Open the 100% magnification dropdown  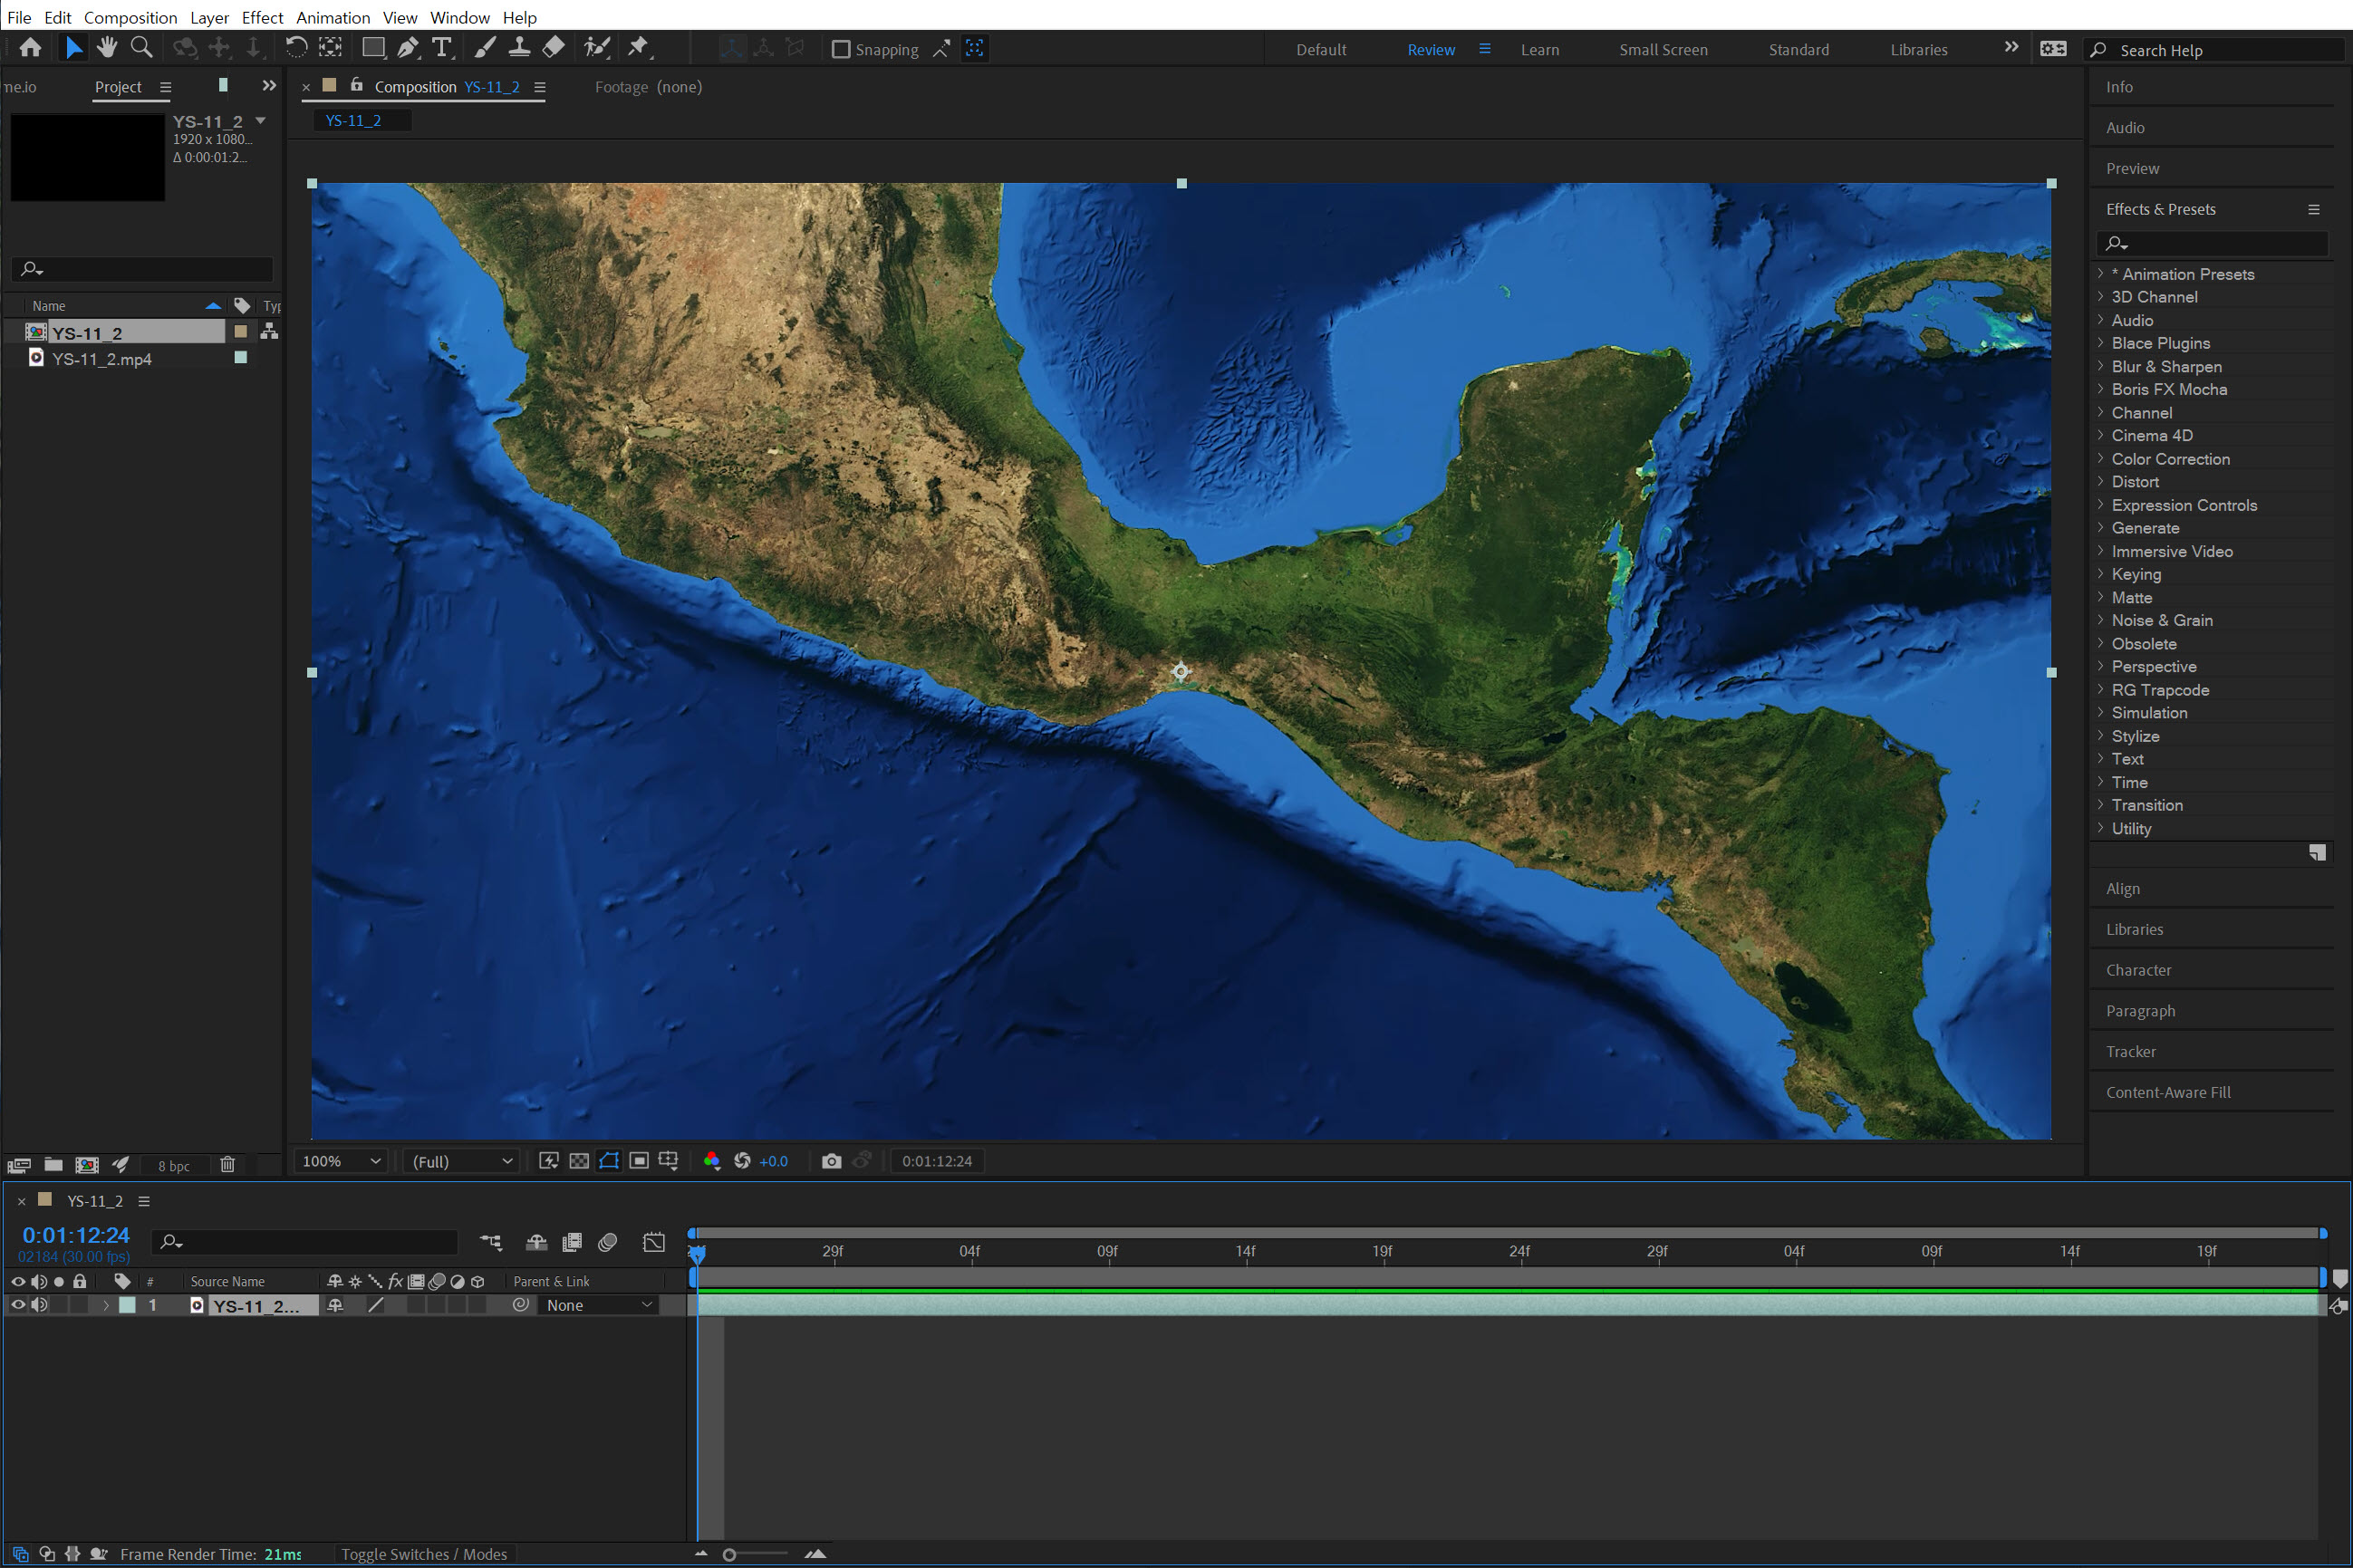click(x=341, y=1161)
